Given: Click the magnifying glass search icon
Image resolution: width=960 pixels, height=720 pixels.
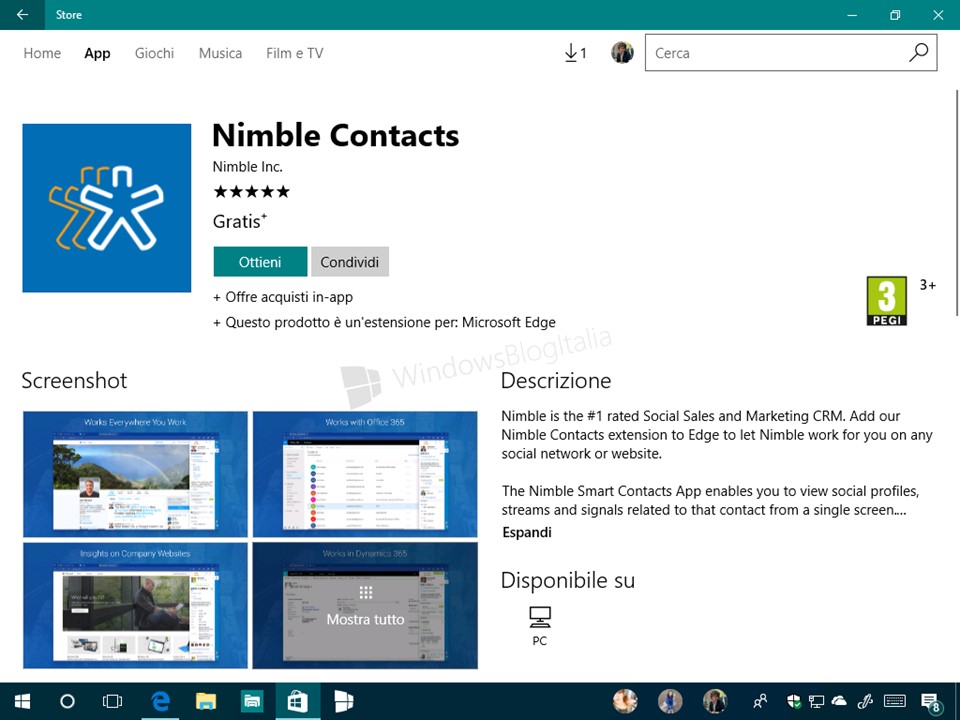Looking at the screenshot, I should click(x=918, y=53).
